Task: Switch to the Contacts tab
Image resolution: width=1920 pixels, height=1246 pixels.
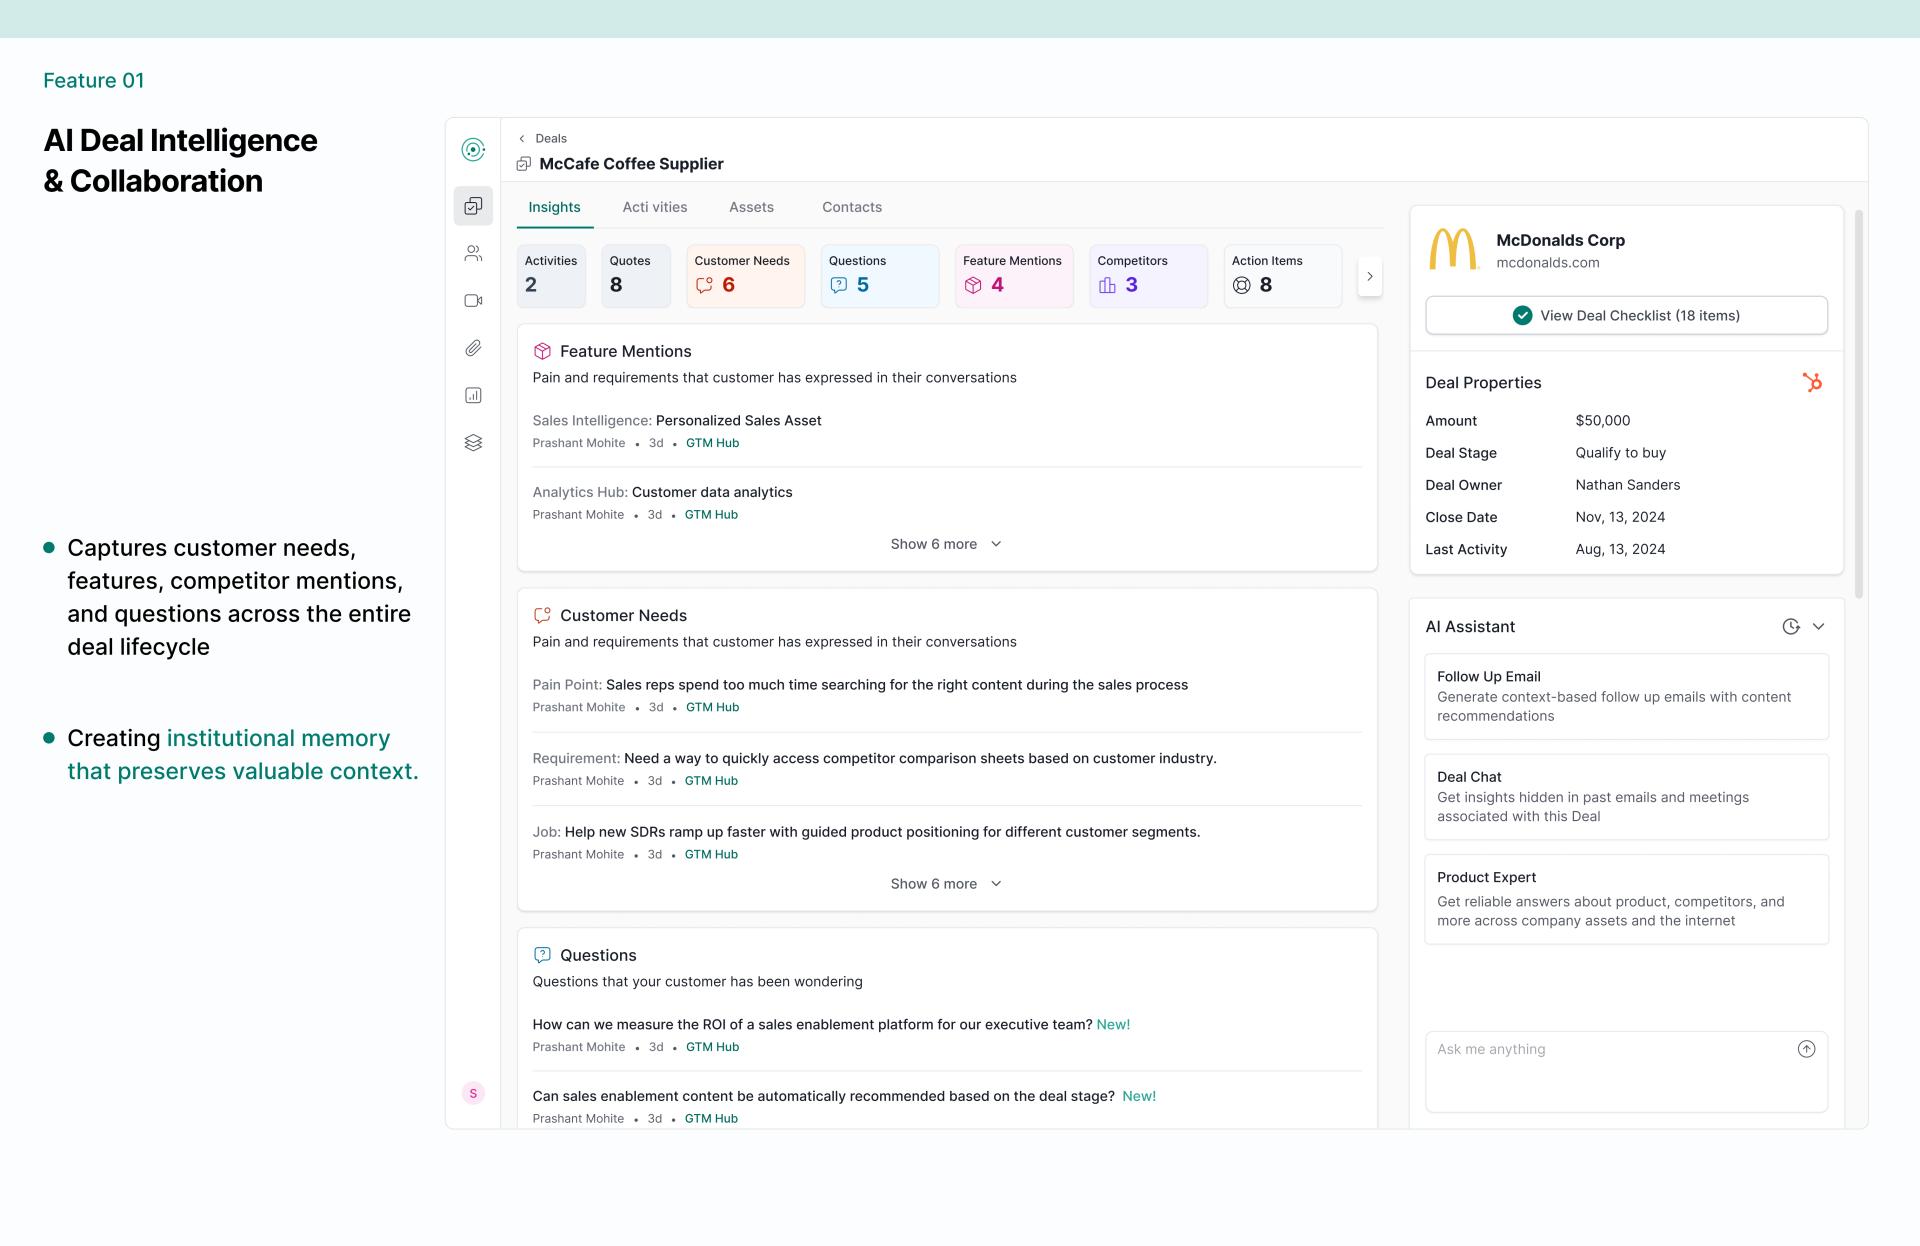Action: click(x=851, y=207)
